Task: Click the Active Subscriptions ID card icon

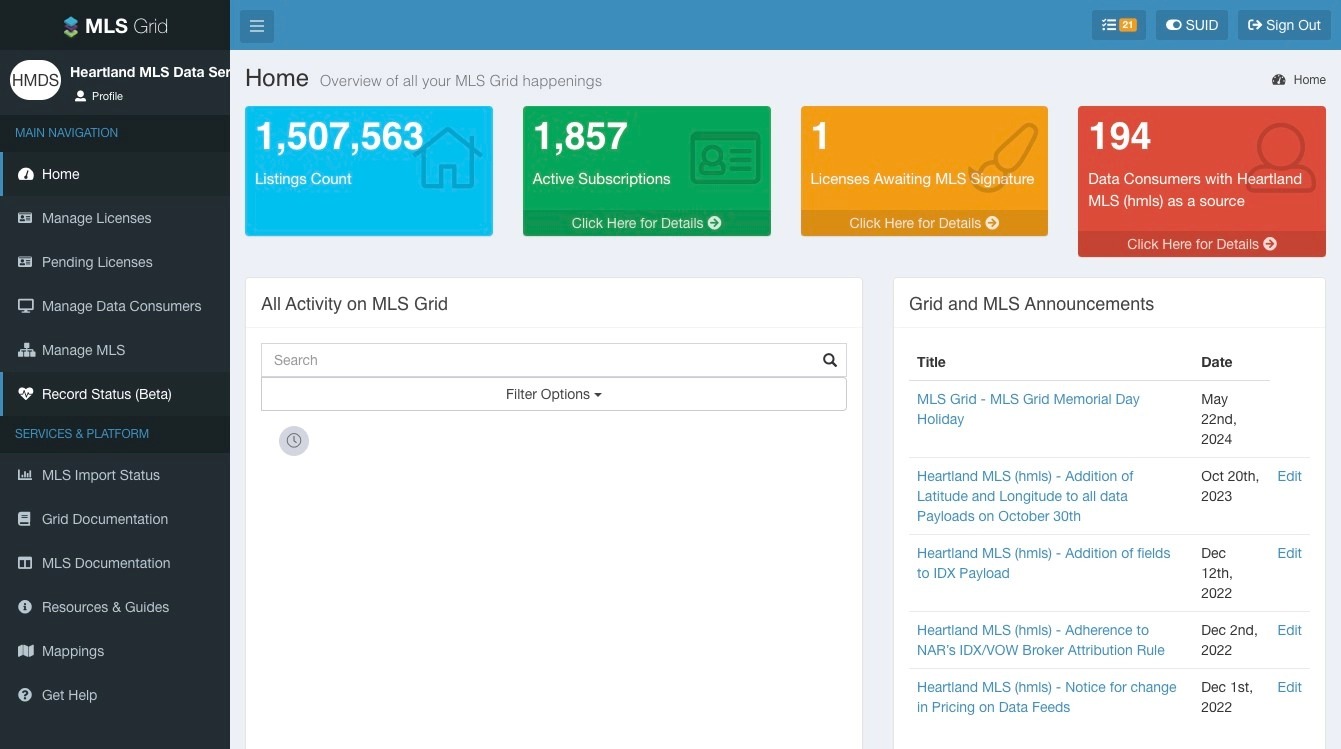Action: click(725, 157)
